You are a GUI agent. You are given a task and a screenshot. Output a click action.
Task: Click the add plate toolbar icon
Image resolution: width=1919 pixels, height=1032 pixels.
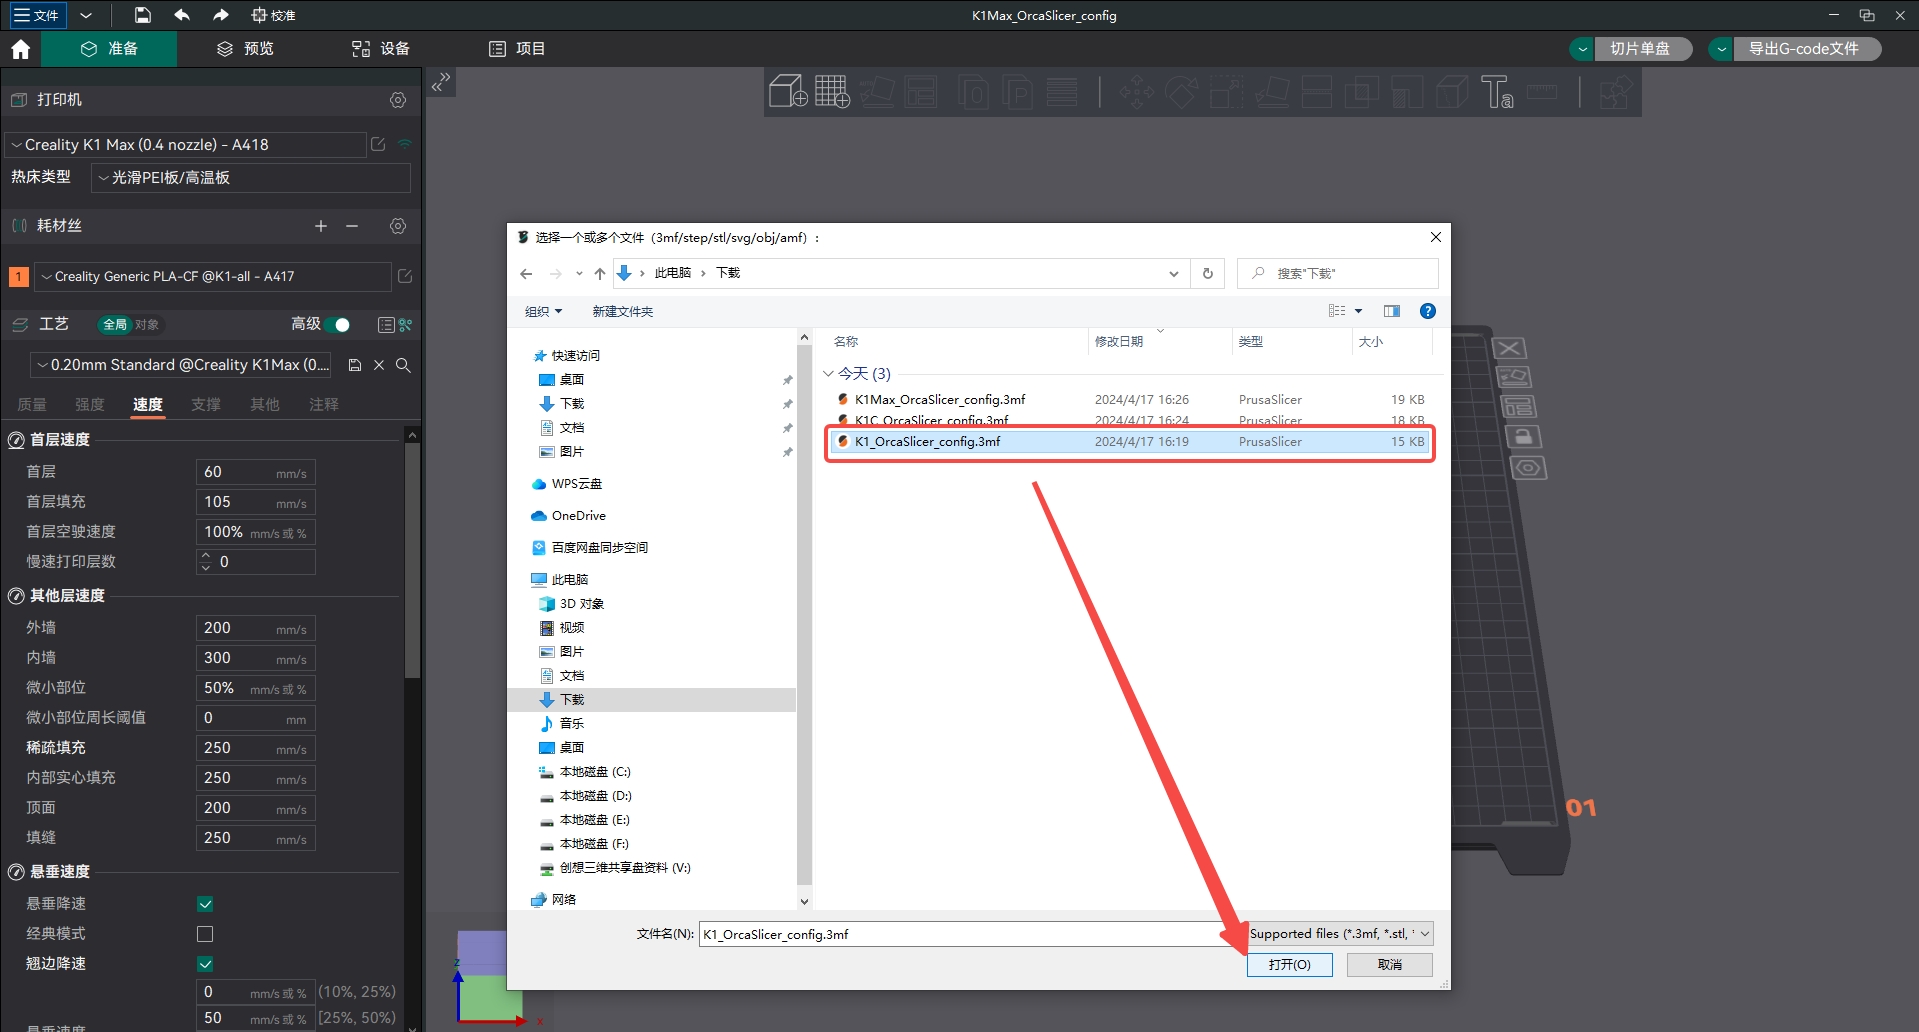(x=832, y=92)
